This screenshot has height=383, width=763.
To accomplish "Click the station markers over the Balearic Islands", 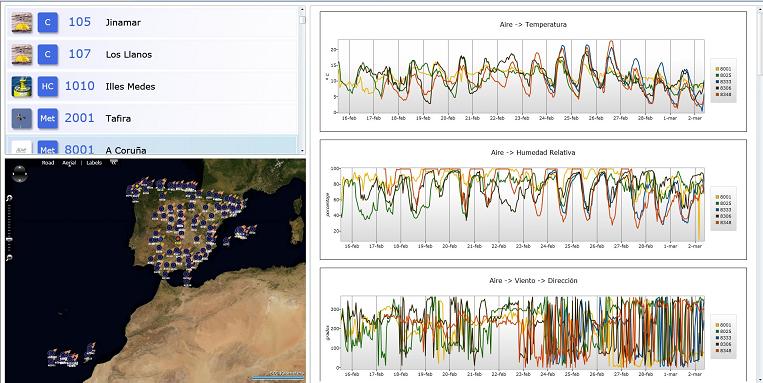I will 241,234.
